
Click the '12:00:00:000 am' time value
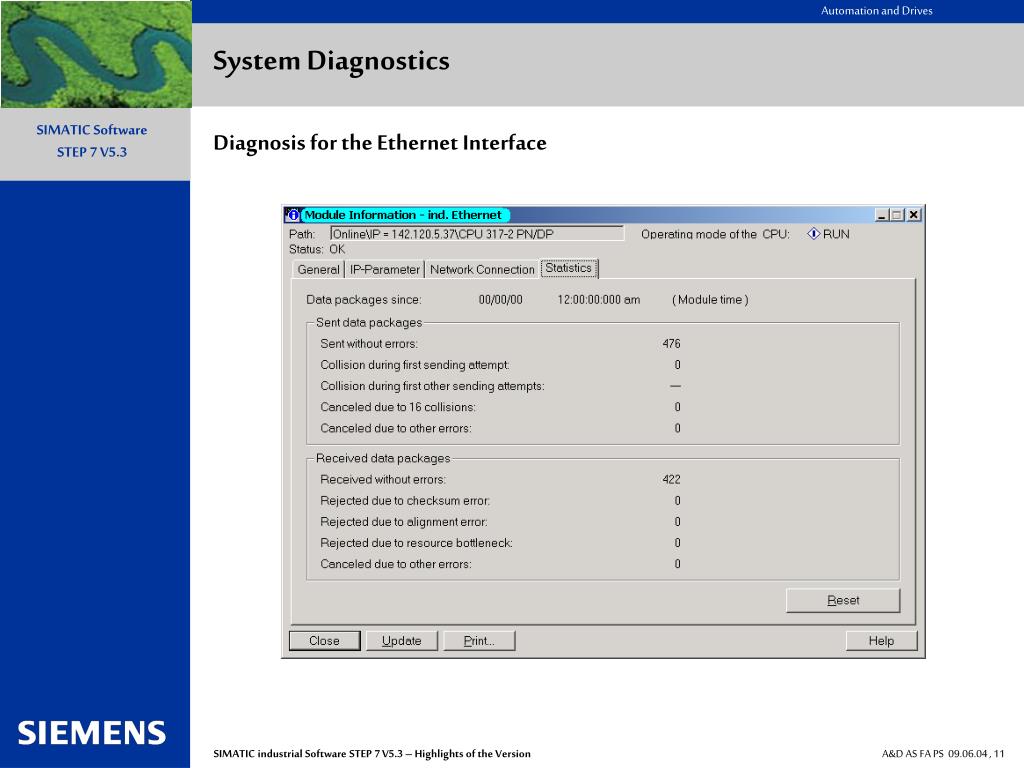pos(599,300)
